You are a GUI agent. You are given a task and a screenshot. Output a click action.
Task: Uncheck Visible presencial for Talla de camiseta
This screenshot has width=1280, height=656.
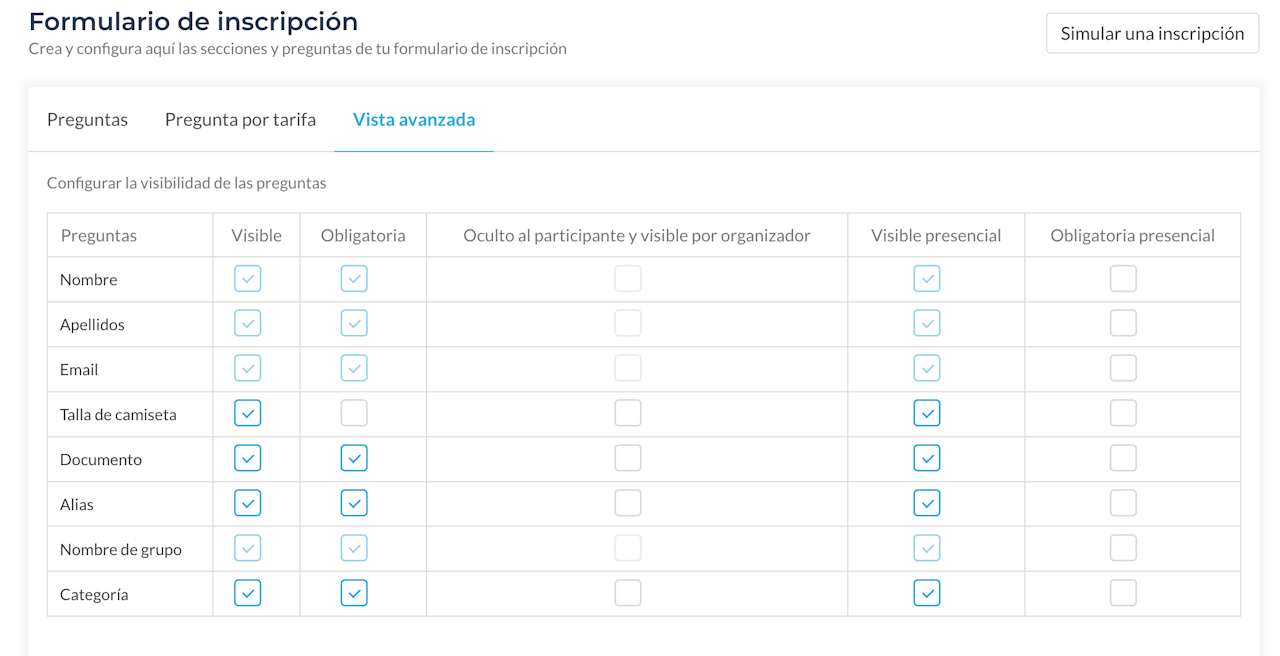coord(927,413)
